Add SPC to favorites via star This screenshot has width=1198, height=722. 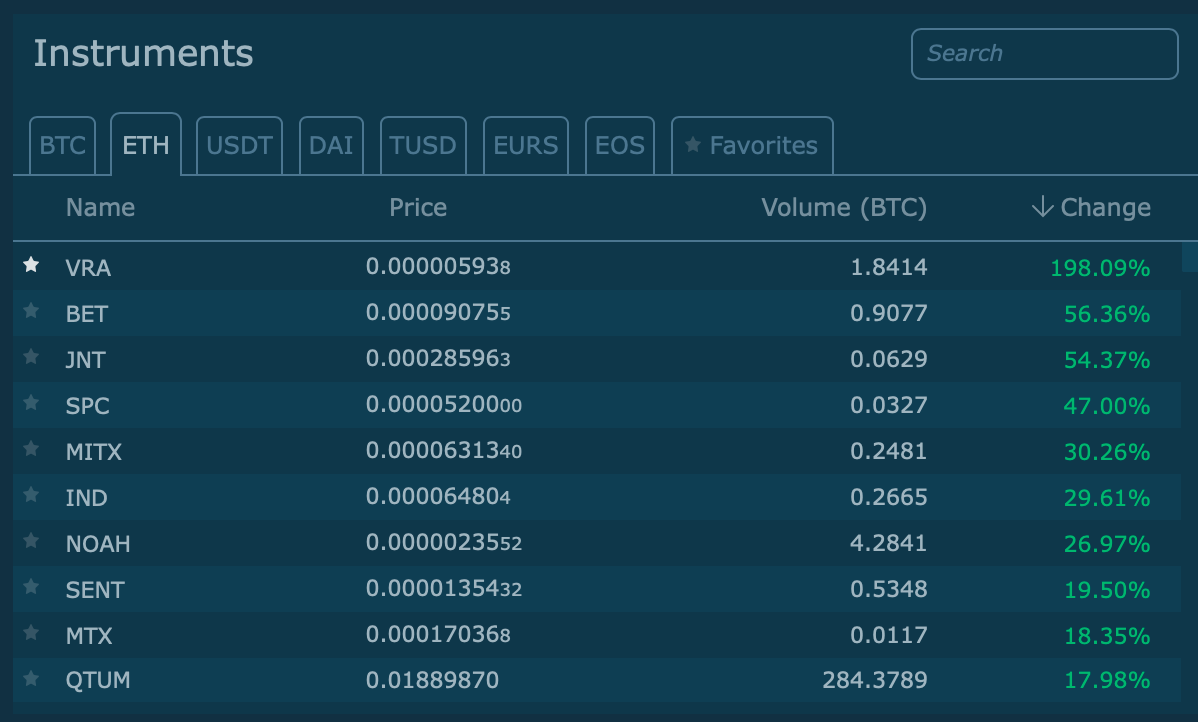(x=31, y=403)
